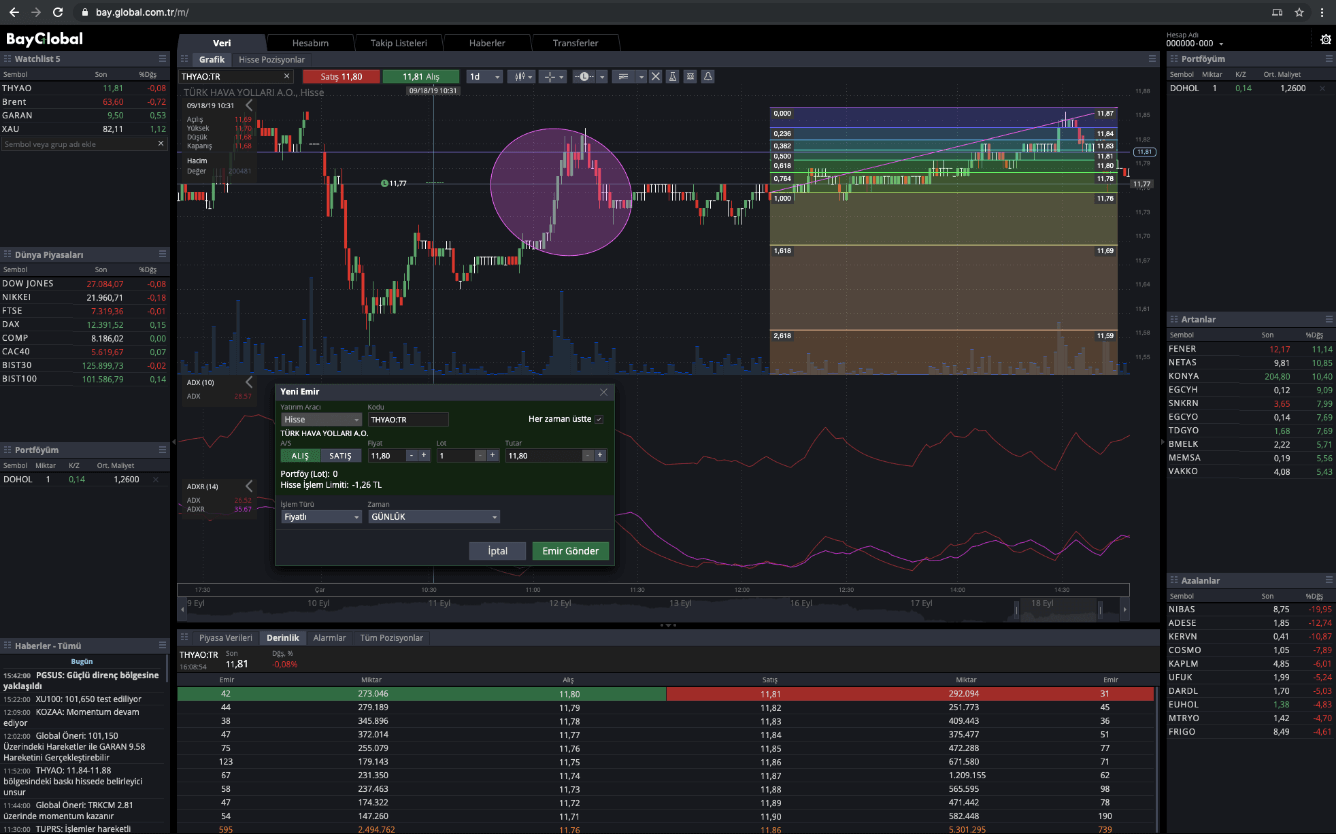Image resolution: width=1336 pixels, height=834 pixels.
Task: Open the settings gear at top right
Action: tap(1326, 40)
